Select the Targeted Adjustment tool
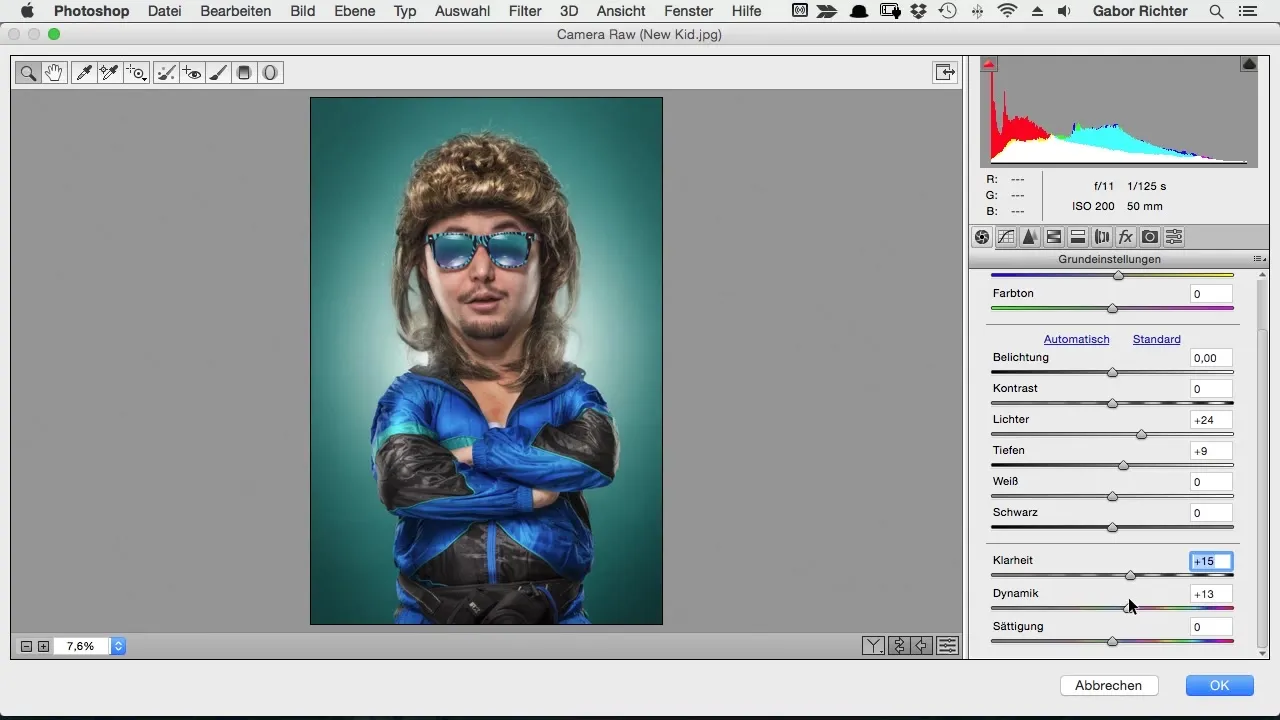Viewport: 1280px width, 720px height. point(135,72)
